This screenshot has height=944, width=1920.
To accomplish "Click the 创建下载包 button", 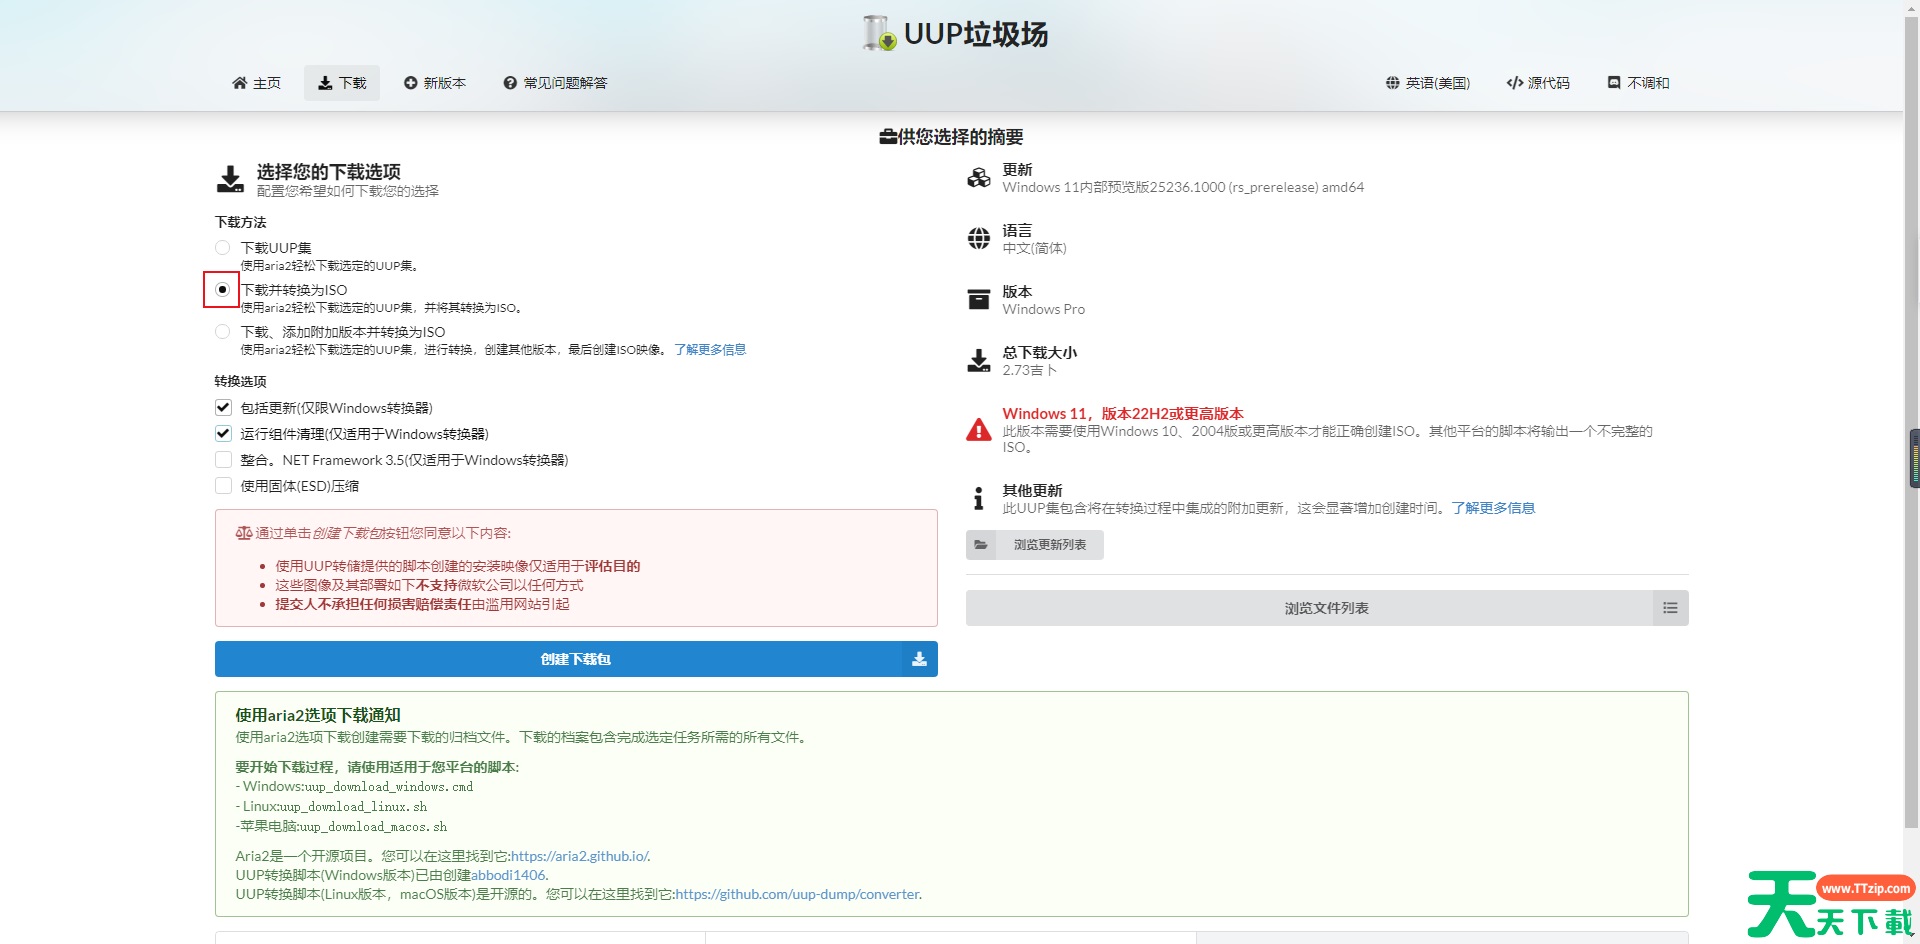I will point(576,659).
